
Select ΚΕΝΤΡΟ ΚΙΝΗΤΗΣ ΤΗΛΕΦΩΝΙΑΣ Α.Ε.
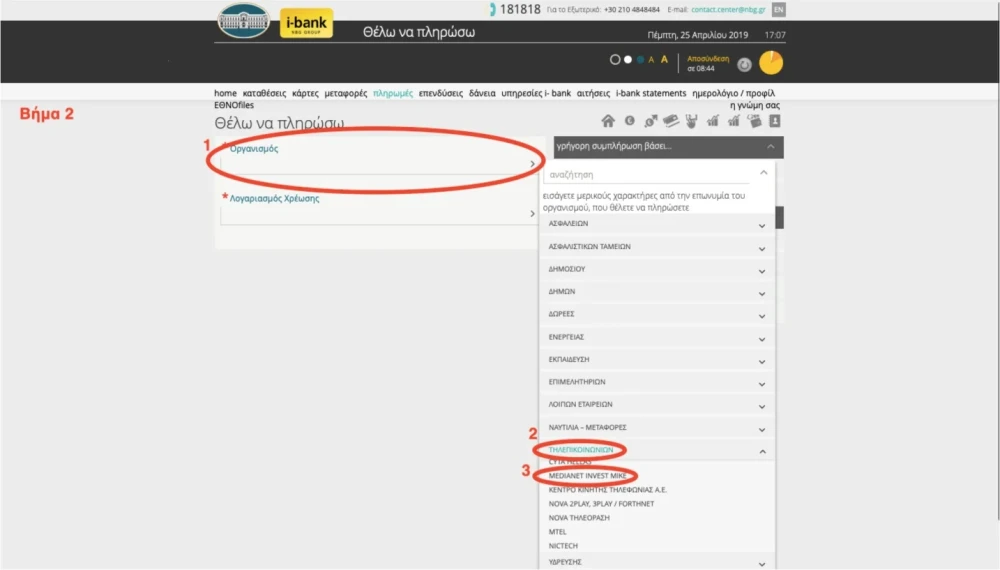click(x=607, y=490)
